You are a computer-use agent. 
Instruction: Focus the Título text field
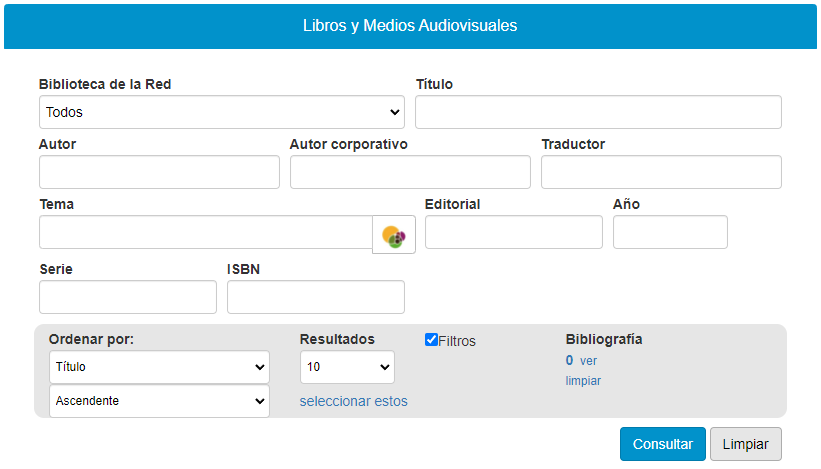[x=598, y=112]
